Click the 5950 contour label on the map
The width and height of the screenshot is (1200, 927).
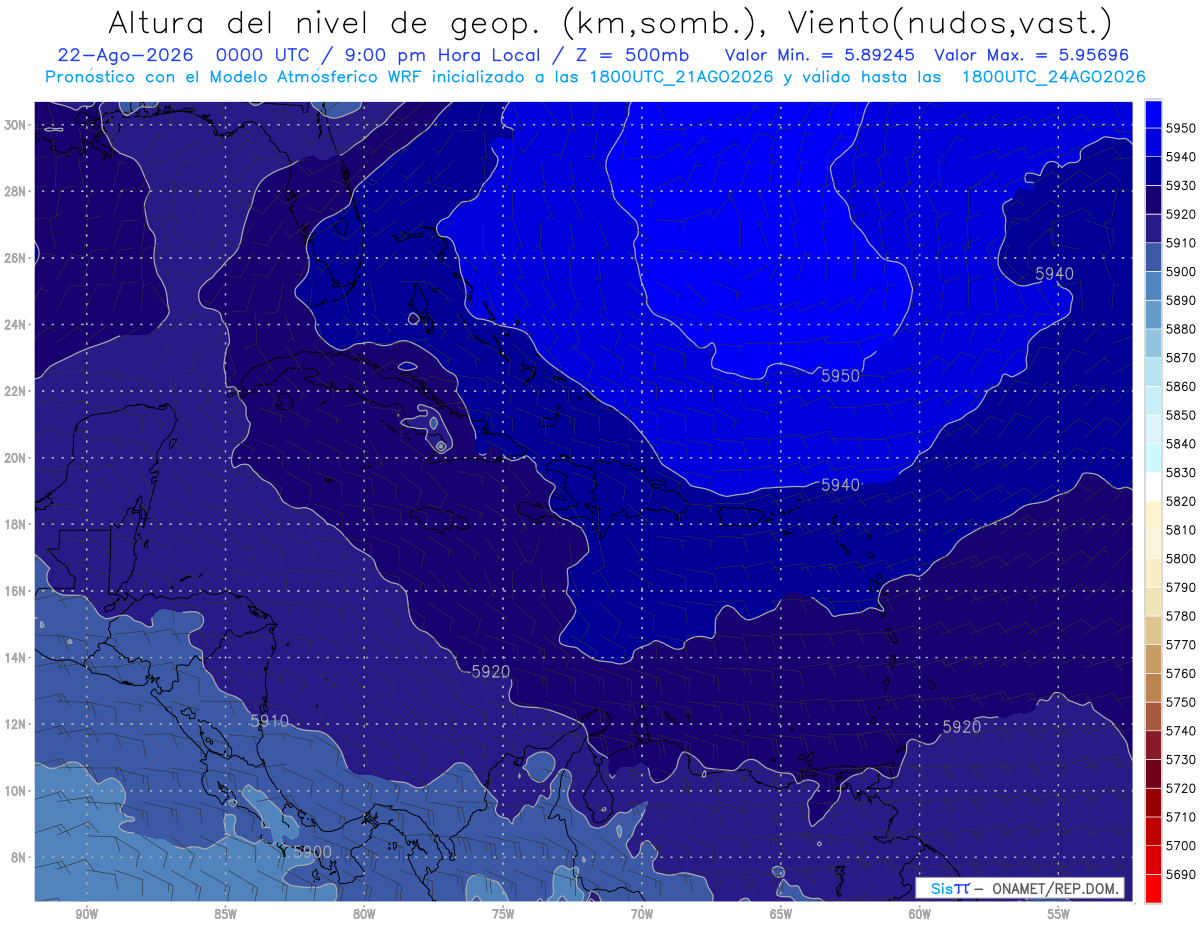pyautogui.click(x=840, y=376)
